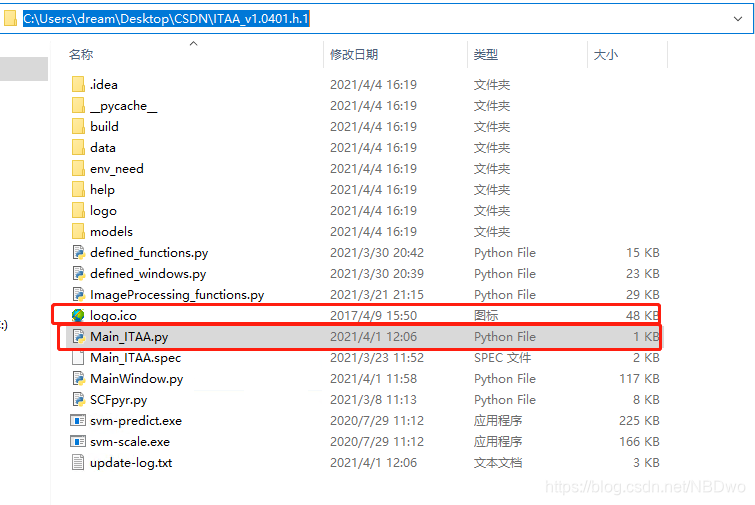Click the defined_functions.py Python file icon
The image size is (755, 505).
(x=78, y=252)
